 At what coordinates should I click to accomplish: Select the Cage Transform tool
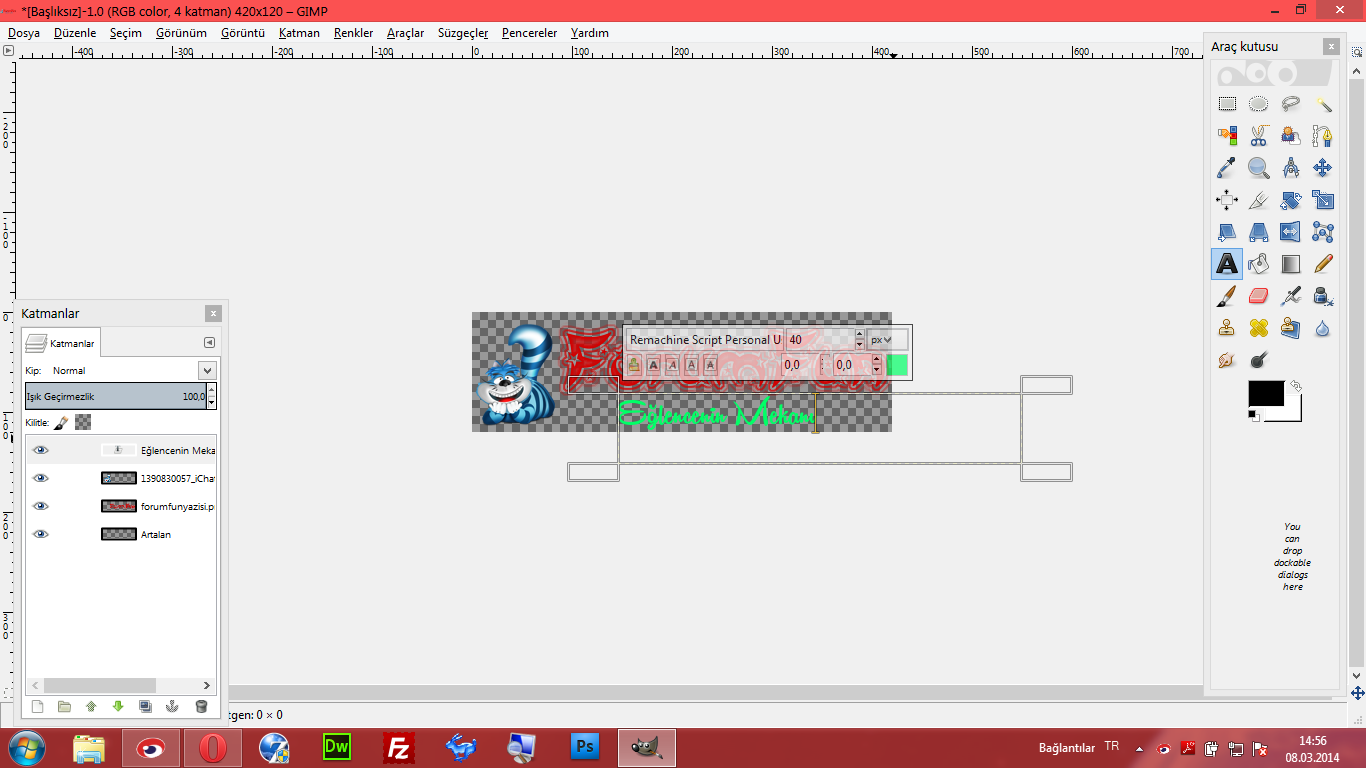click(1323, 232)
